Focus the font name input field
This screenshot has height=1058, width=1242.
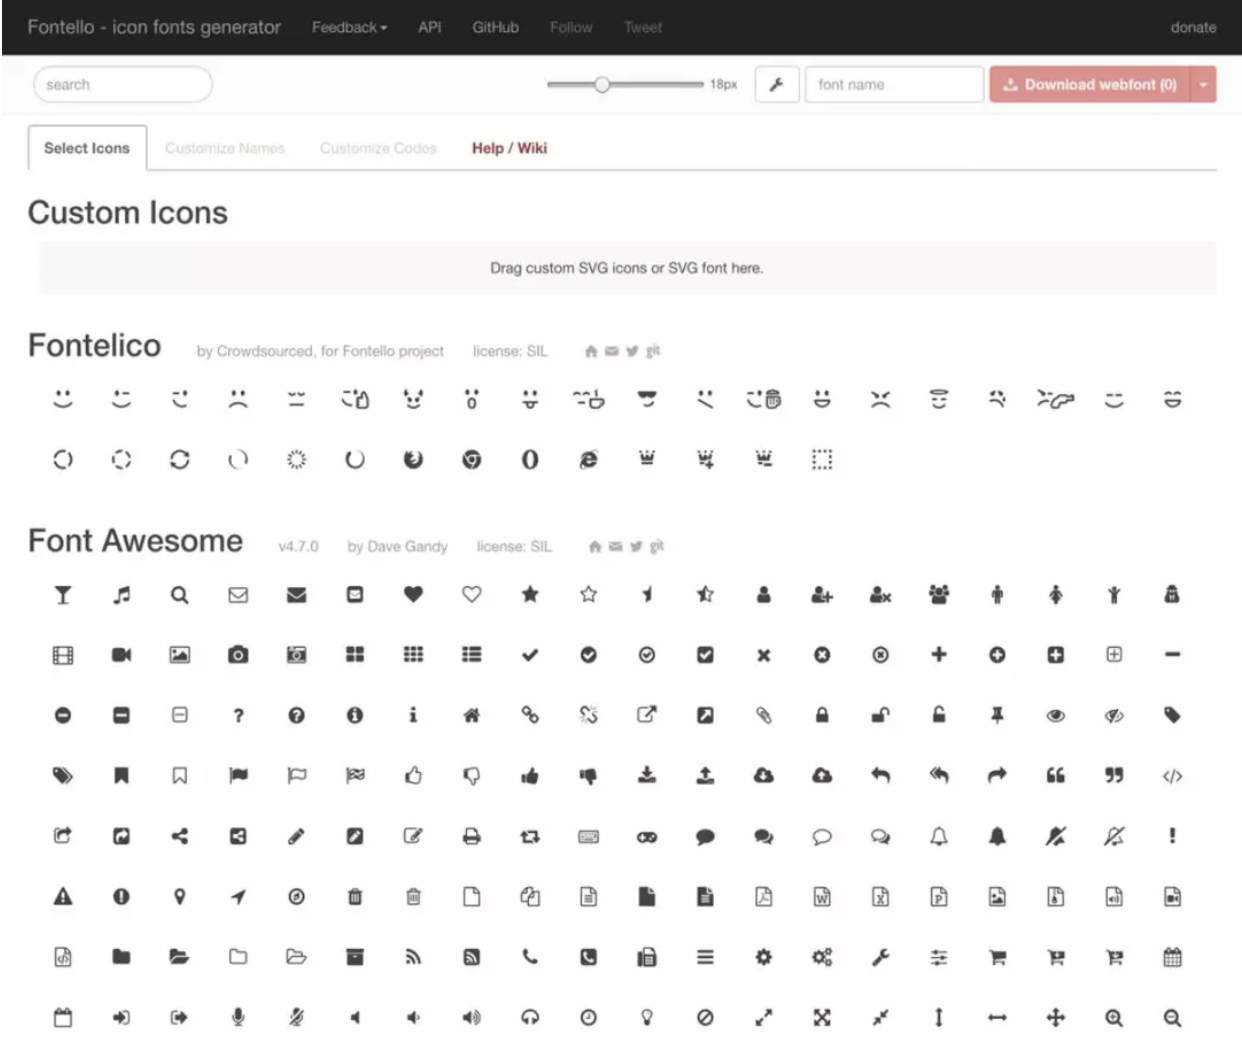coord(894,85)
